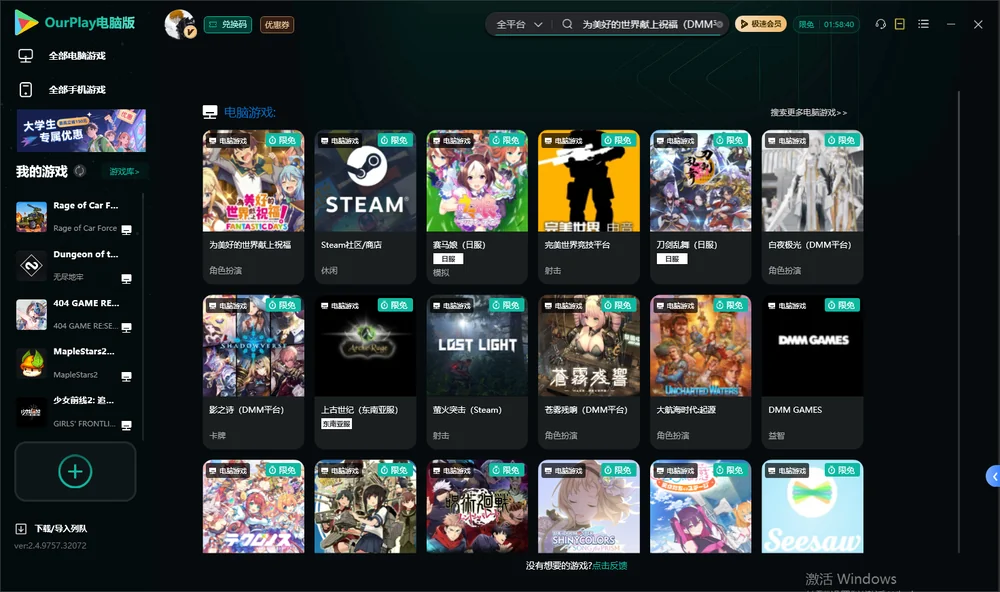
Task: Click the OurPlay logo icon
Action: tap(26, 23)
